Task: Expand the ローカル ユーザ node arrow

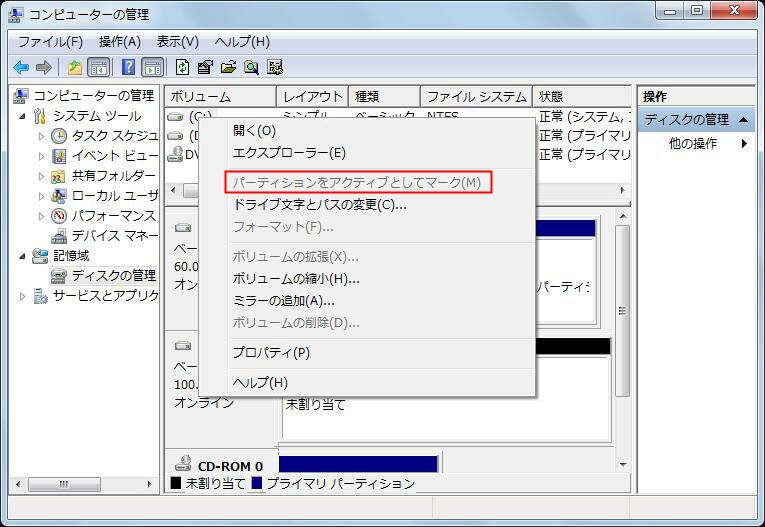Action: pyautogui.click(x=41, y=196)
